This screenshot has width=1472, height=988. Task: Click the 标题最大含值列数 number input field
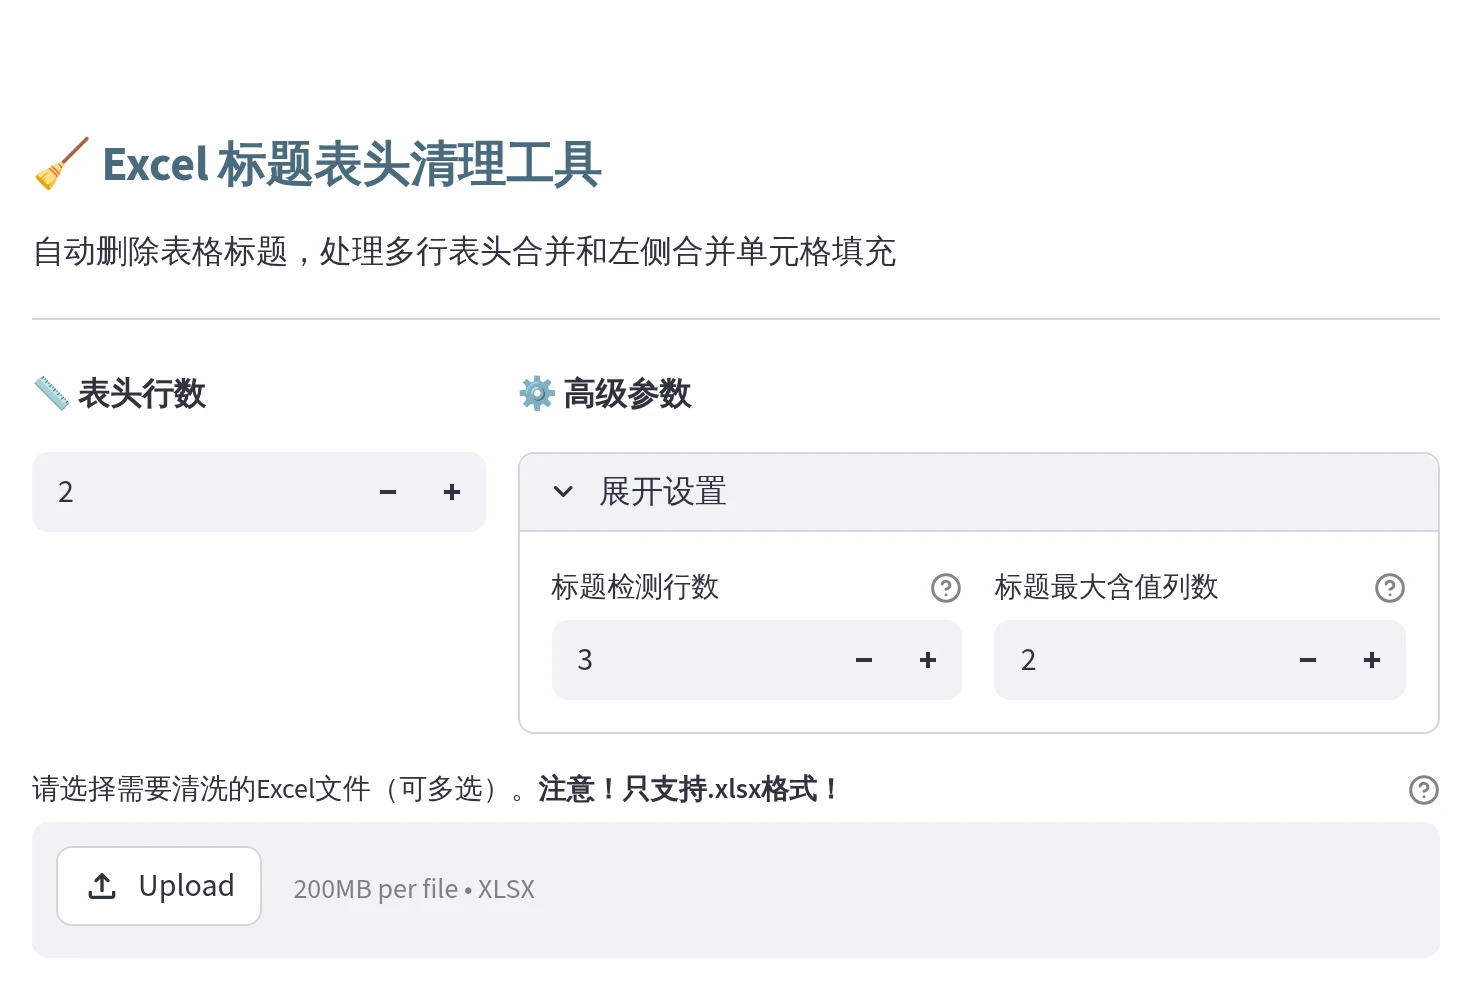coord(1135,660)
